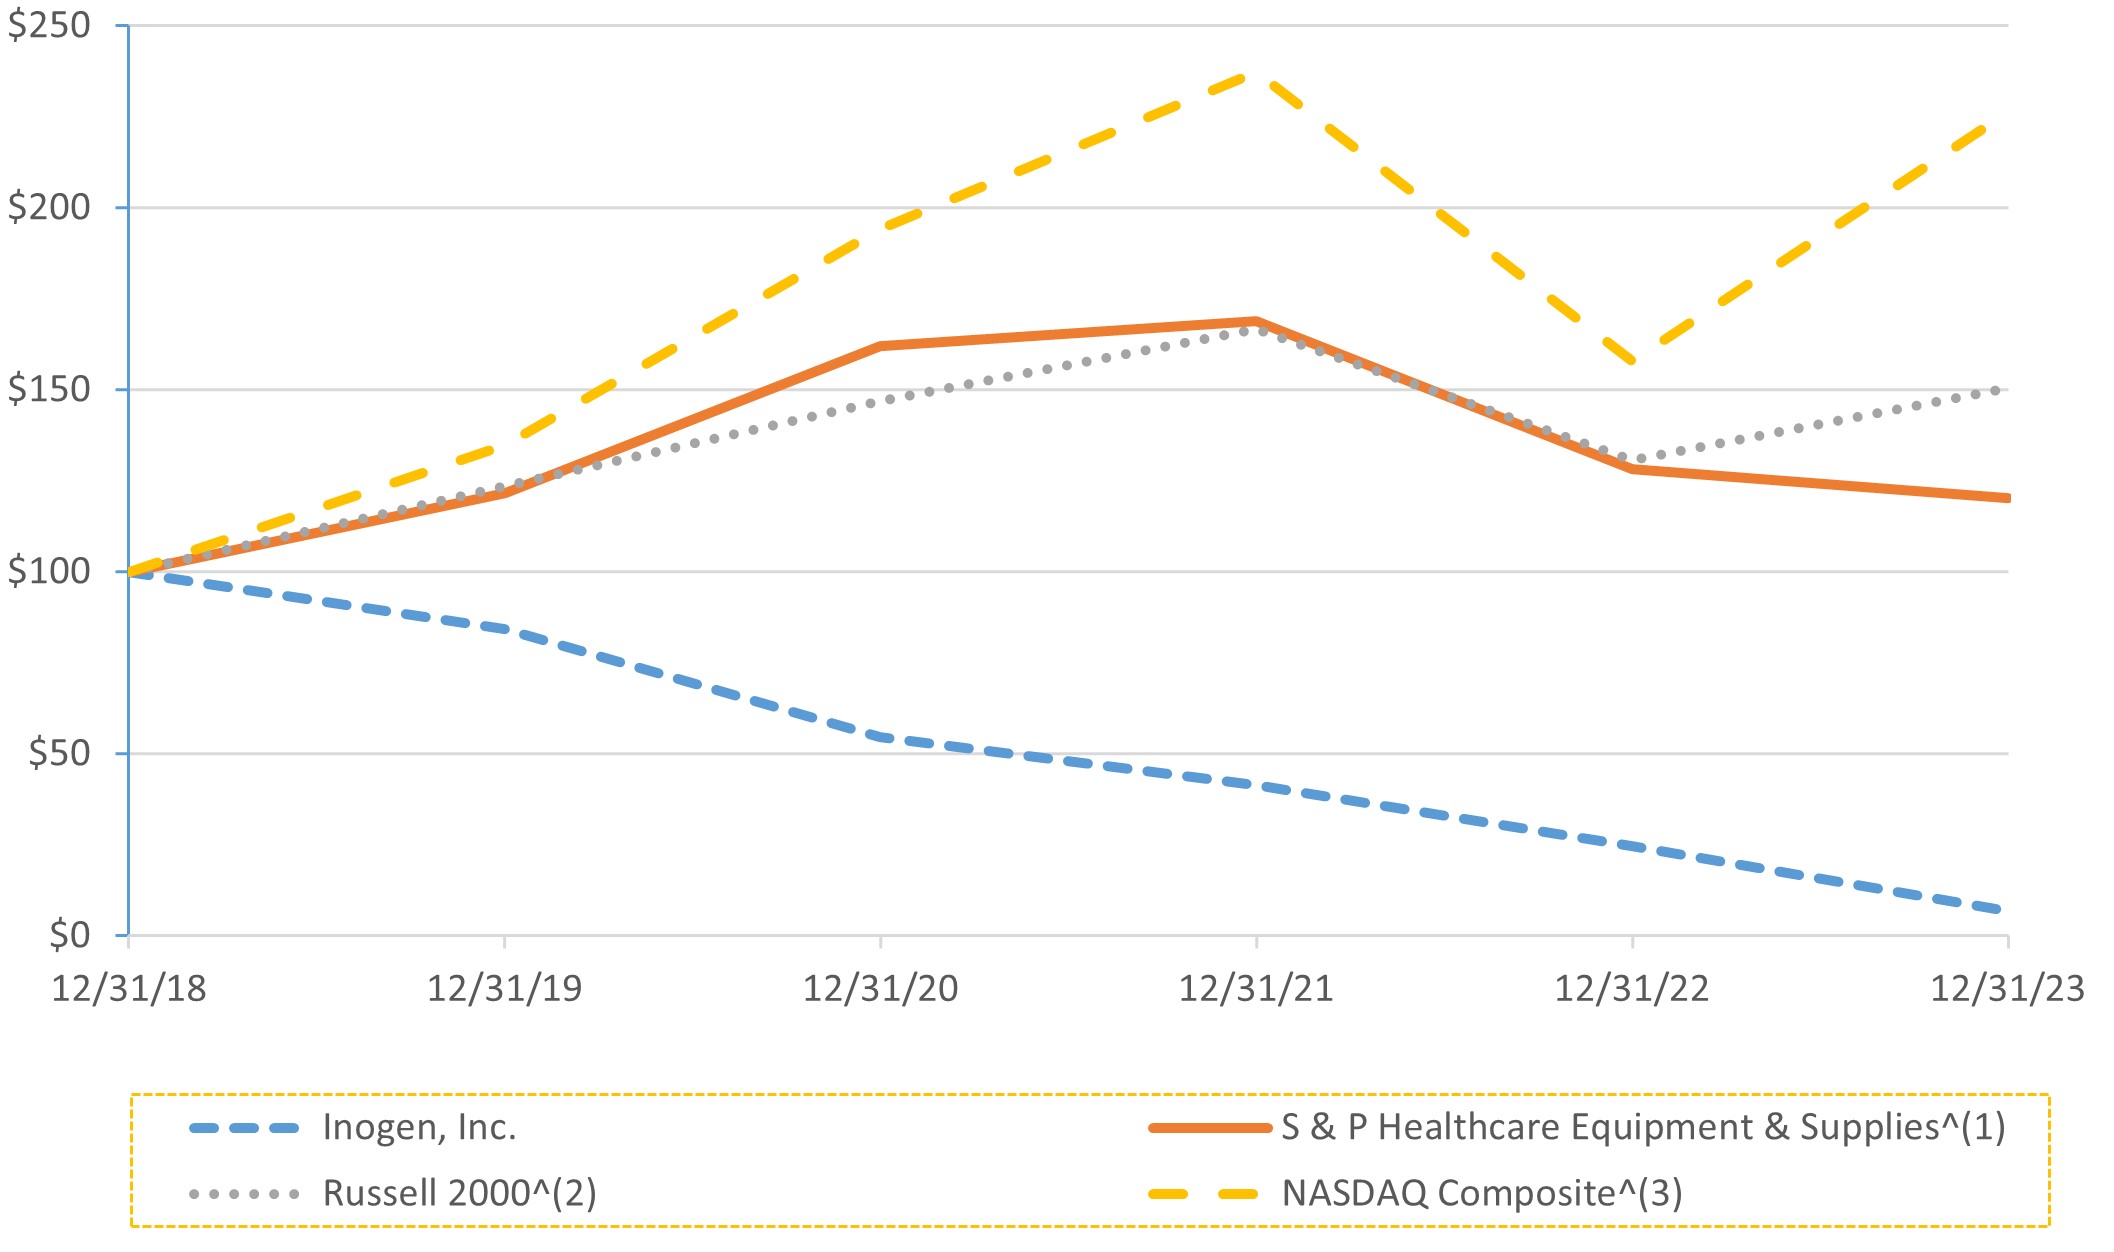Click the $250 y-axis label
The image size is (2114, 1252).
click(x=49, y=26)
